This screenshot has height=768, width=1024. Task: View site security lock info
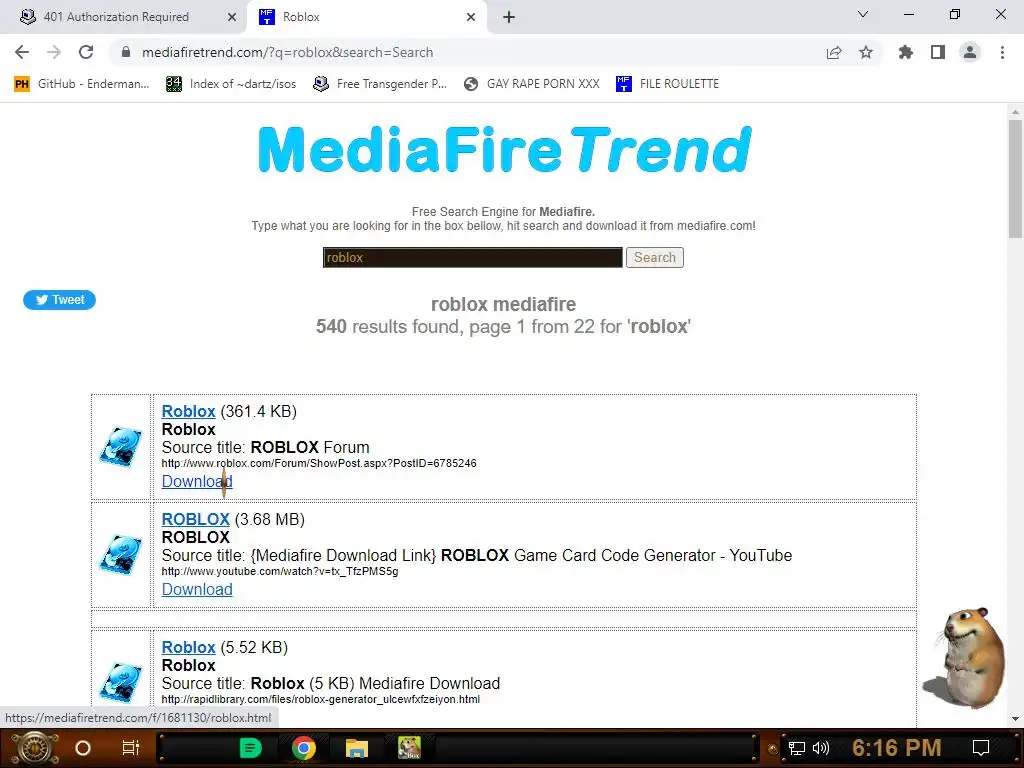(x=126, y=52)
